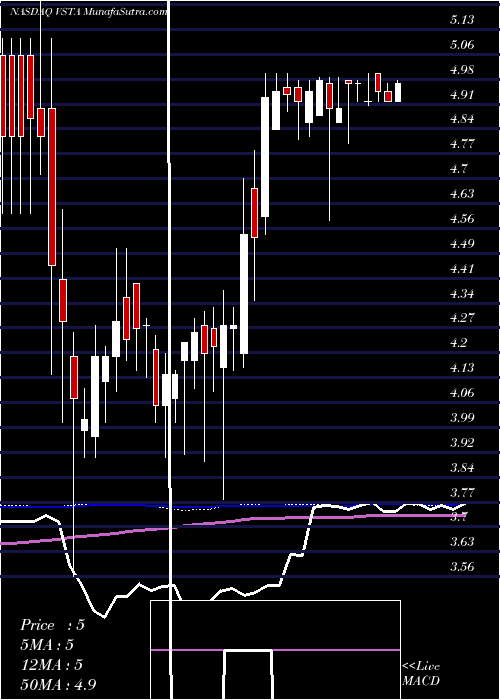Pick the 4.2 price level label

pos(458,343)
